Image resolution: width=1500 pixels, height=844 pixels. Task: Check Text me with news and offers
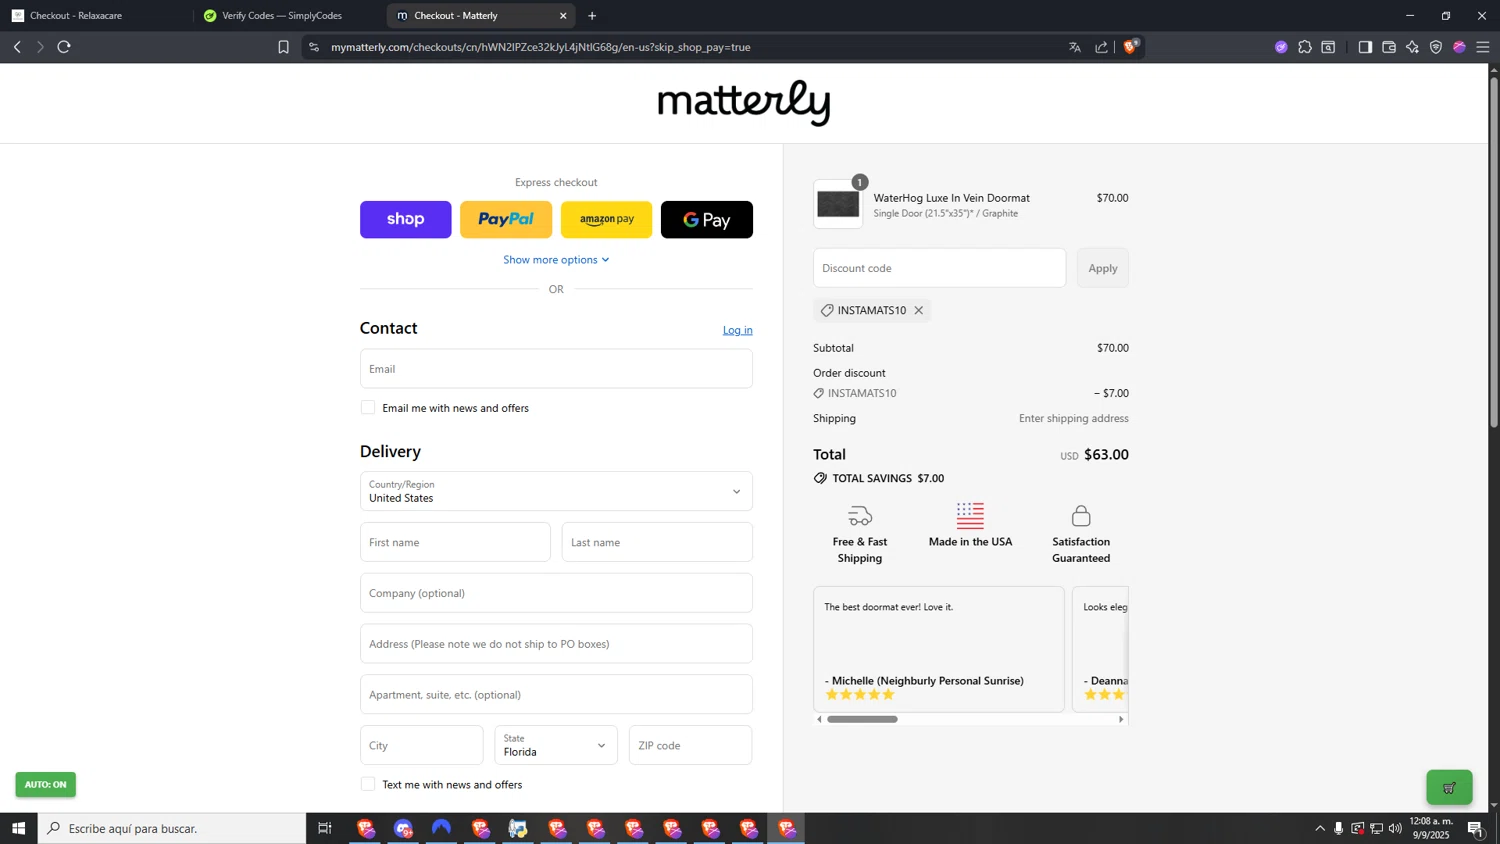(x=368, y=784)
